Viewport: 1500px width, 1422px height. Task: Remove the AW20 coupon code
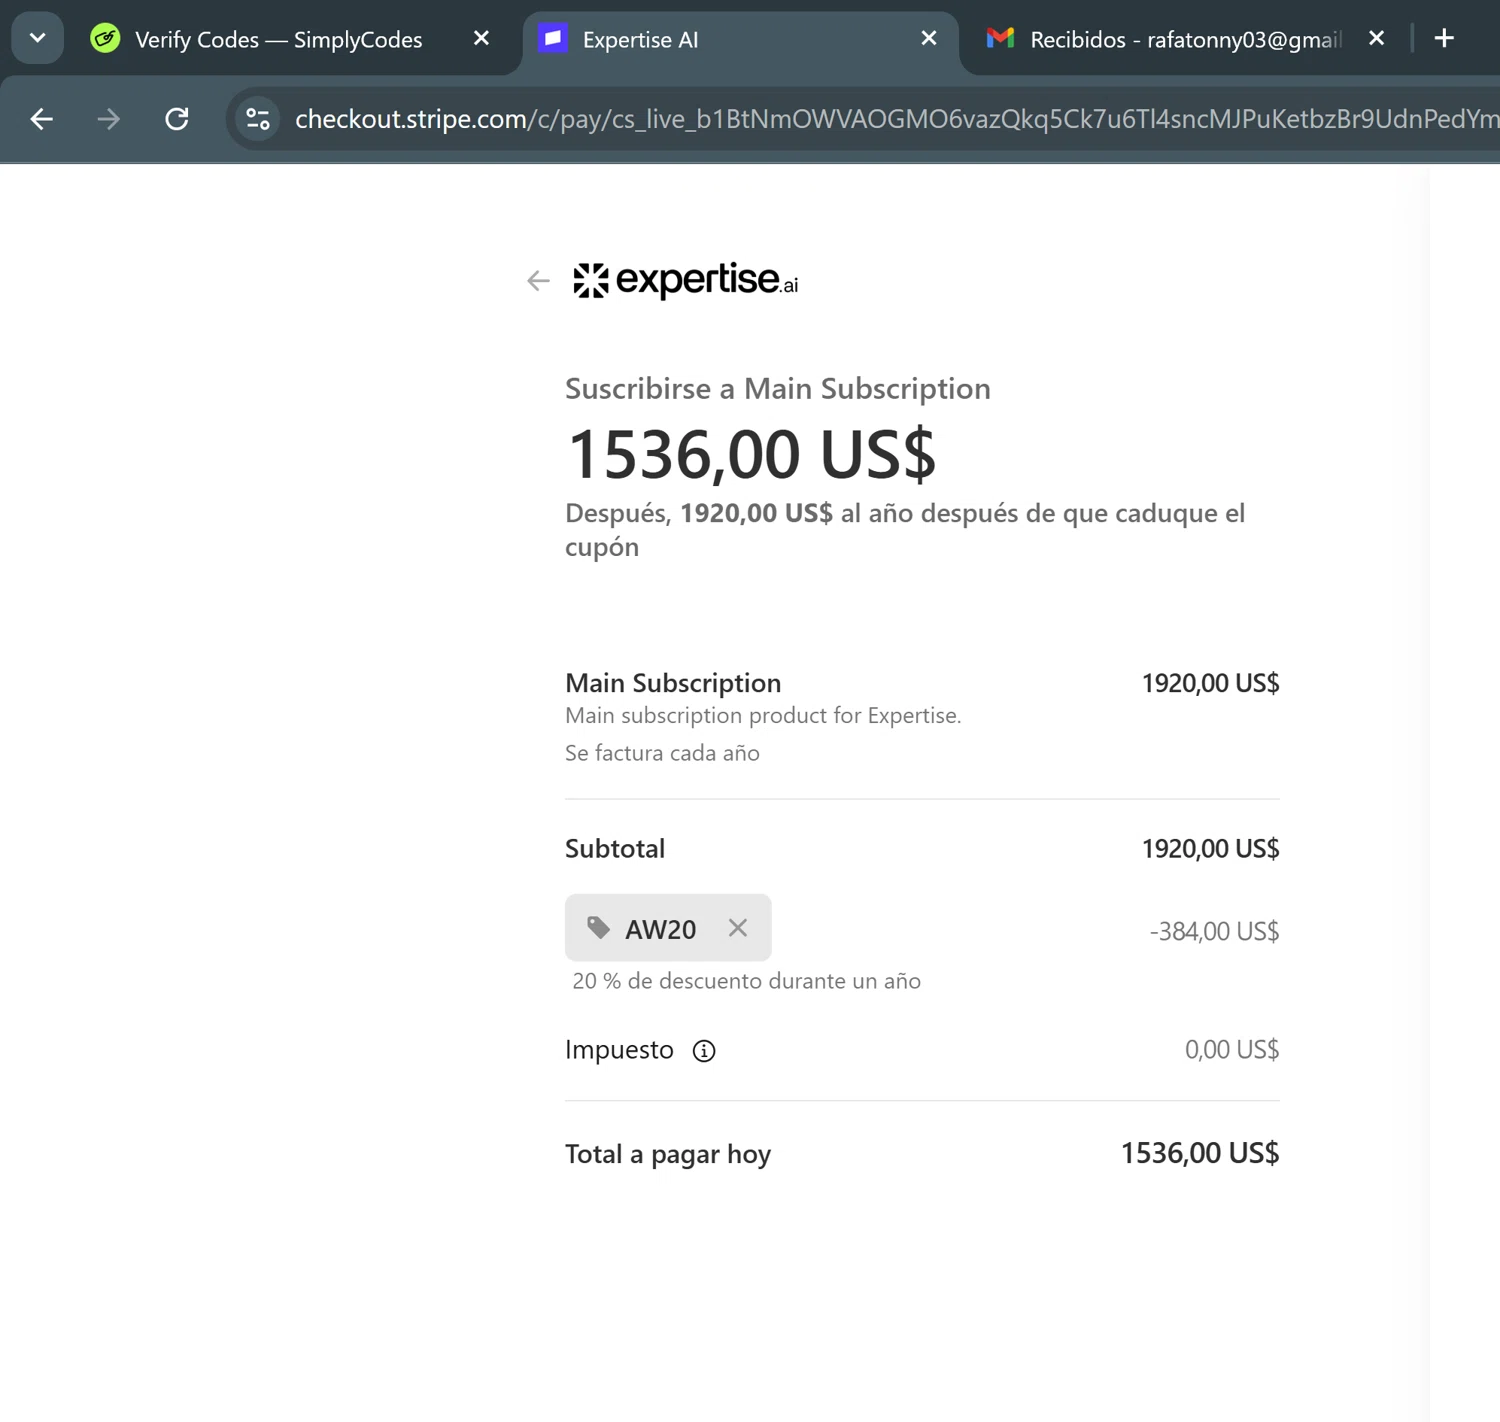[738, 928]
